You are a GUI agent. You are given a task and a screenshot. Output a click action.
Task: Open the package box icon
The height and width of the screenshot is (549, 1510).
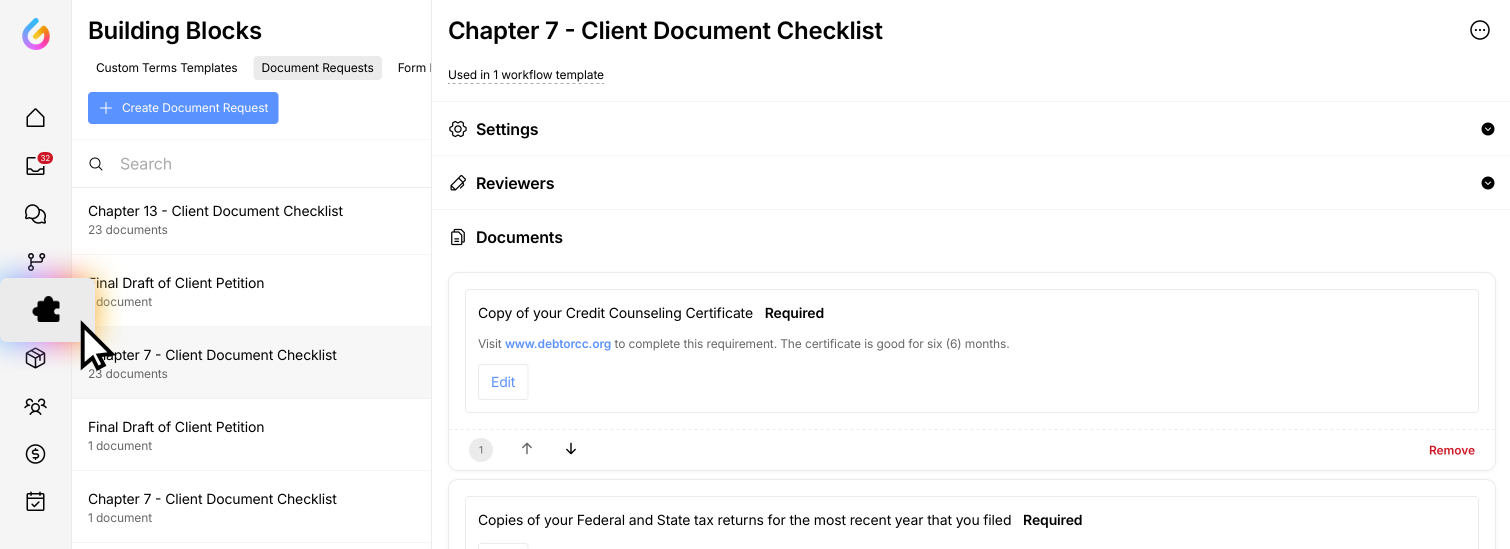pos(36,358)
